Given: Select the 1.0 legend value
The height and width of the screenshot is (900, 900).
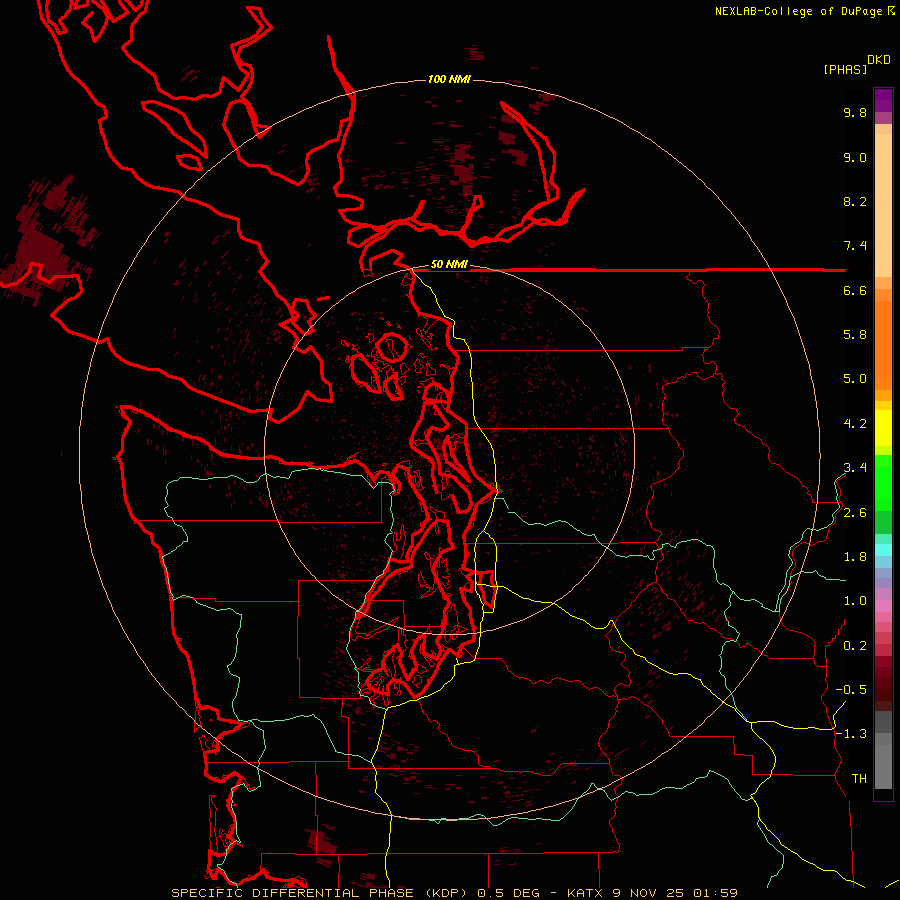Looking at the screenshot, I should click(855, 601).
